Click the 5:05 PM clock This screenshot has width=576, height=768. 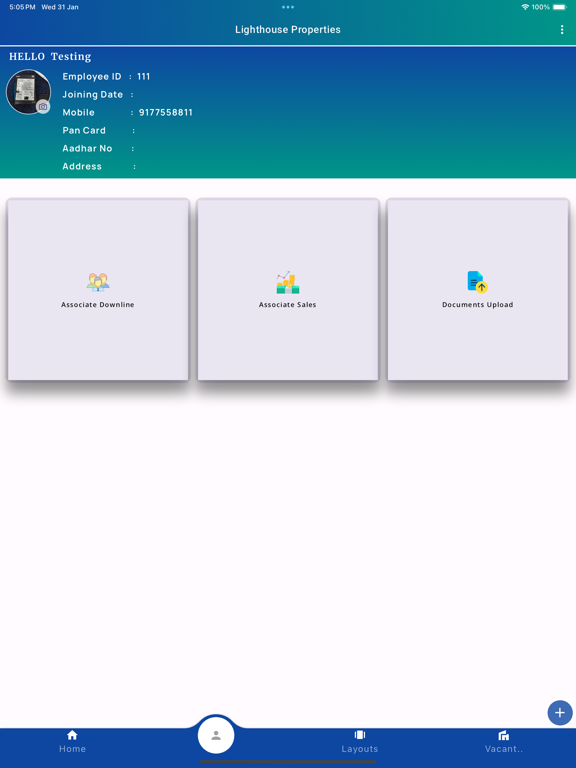tap(23, 7)
